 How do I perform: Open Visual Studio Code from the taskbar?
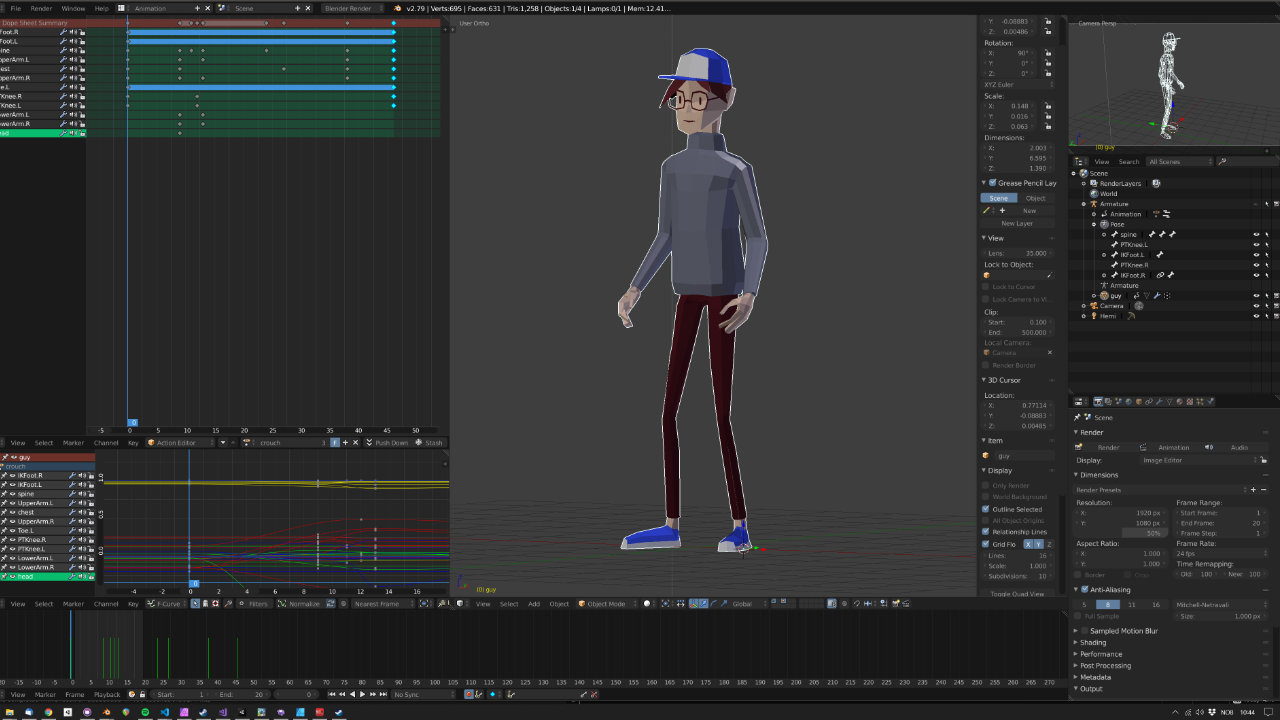pos(164,712)
